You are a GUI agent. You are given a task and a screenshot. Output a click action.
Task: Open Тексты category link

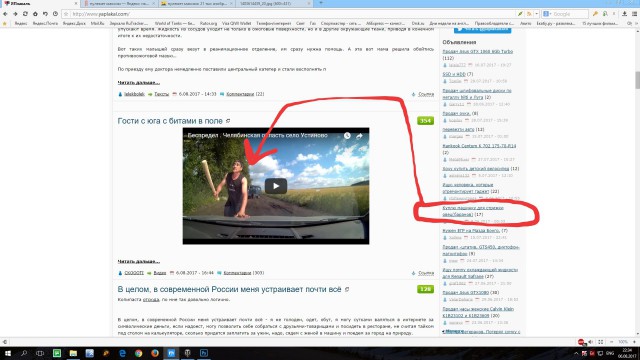[162, 94]
